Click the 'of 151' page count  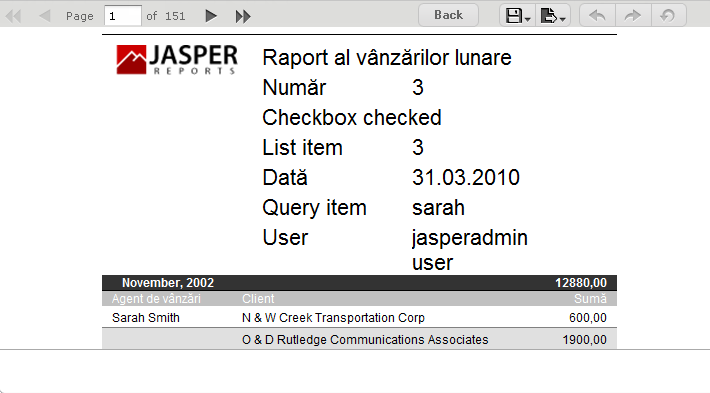click(x=166, y=16)
